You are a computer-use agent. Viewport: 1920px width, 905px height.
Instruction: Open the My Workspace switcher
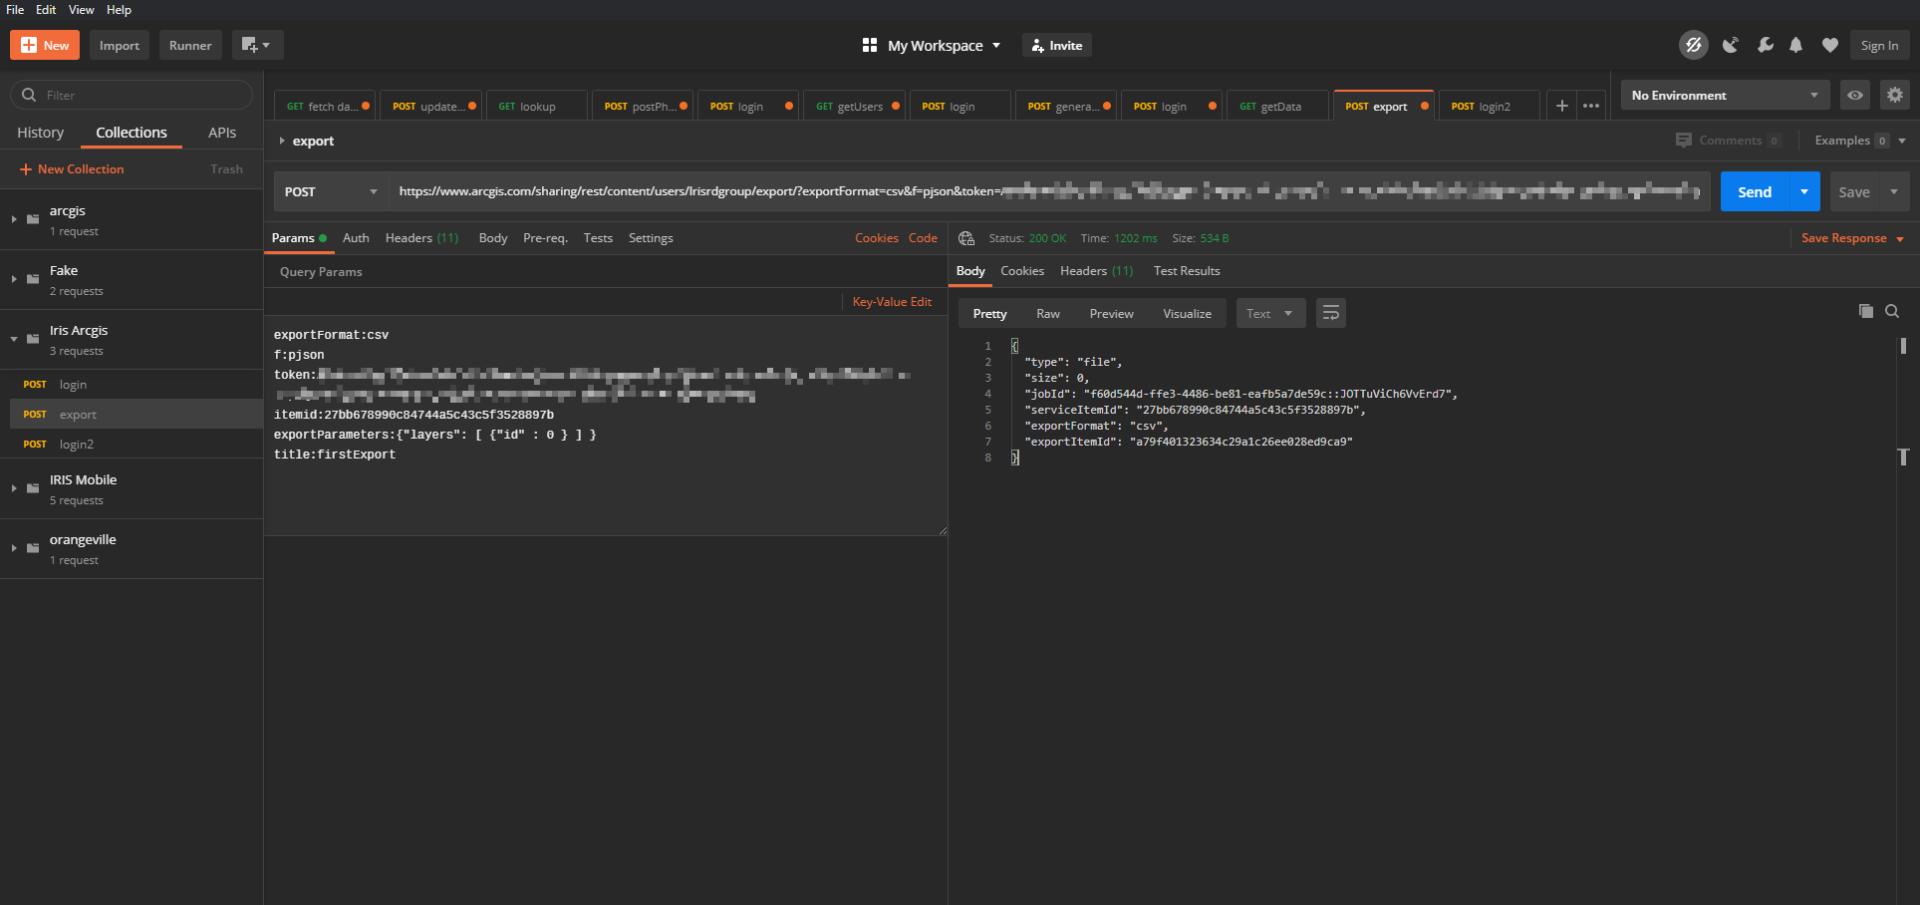[x=931, y=45]
